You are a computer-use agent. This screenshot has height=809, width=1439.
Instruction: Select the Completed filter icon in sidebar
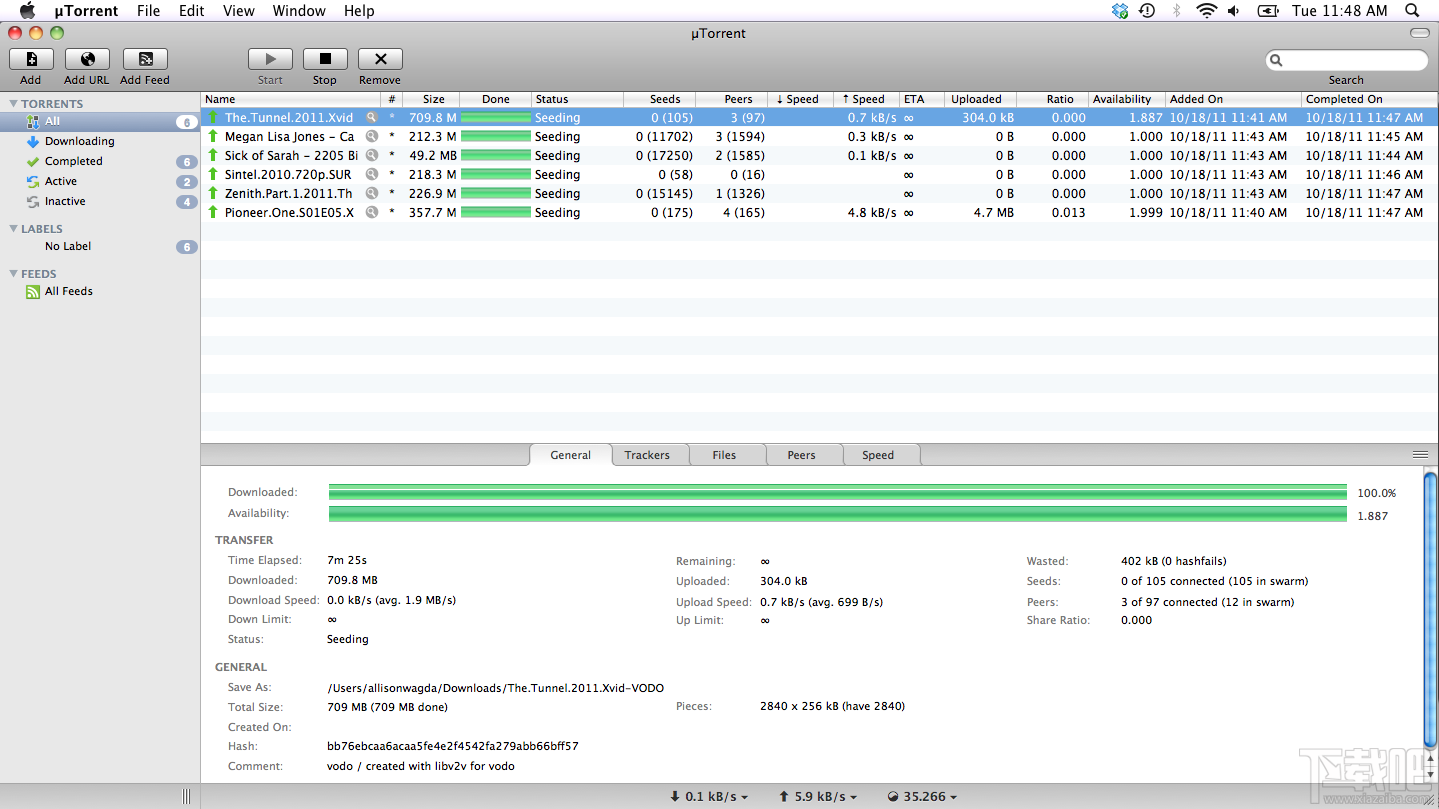[x=32, y=161]
